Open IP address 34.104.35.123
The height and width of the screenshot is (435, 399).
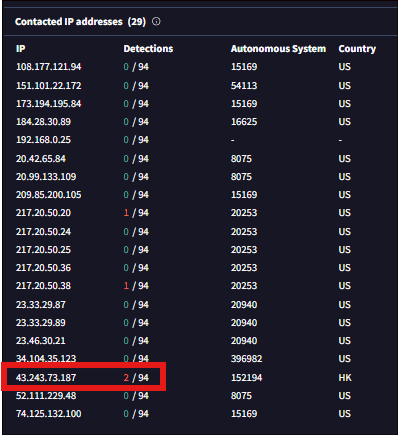coord(46,359)
